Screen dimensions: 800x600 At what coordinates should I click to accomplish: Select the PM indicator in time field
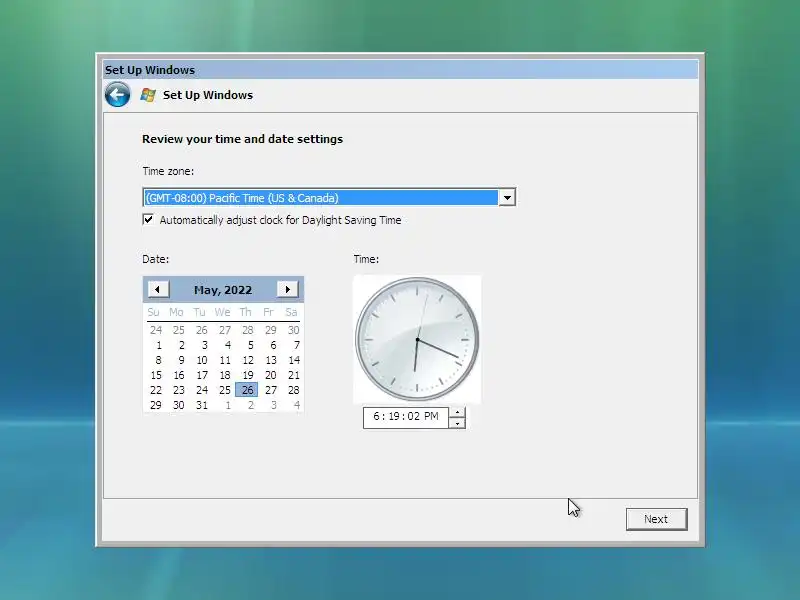coord(431,416)
